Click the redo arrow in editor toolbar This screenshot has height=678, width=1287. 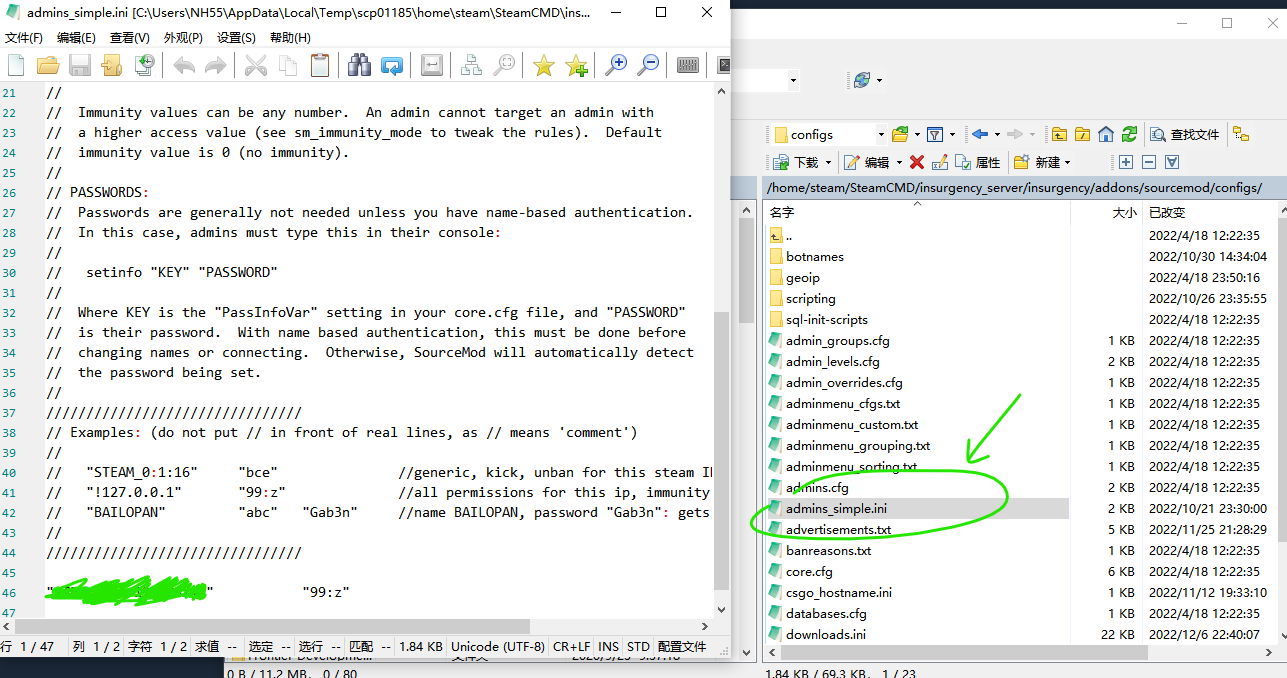[x=215, y=66]
